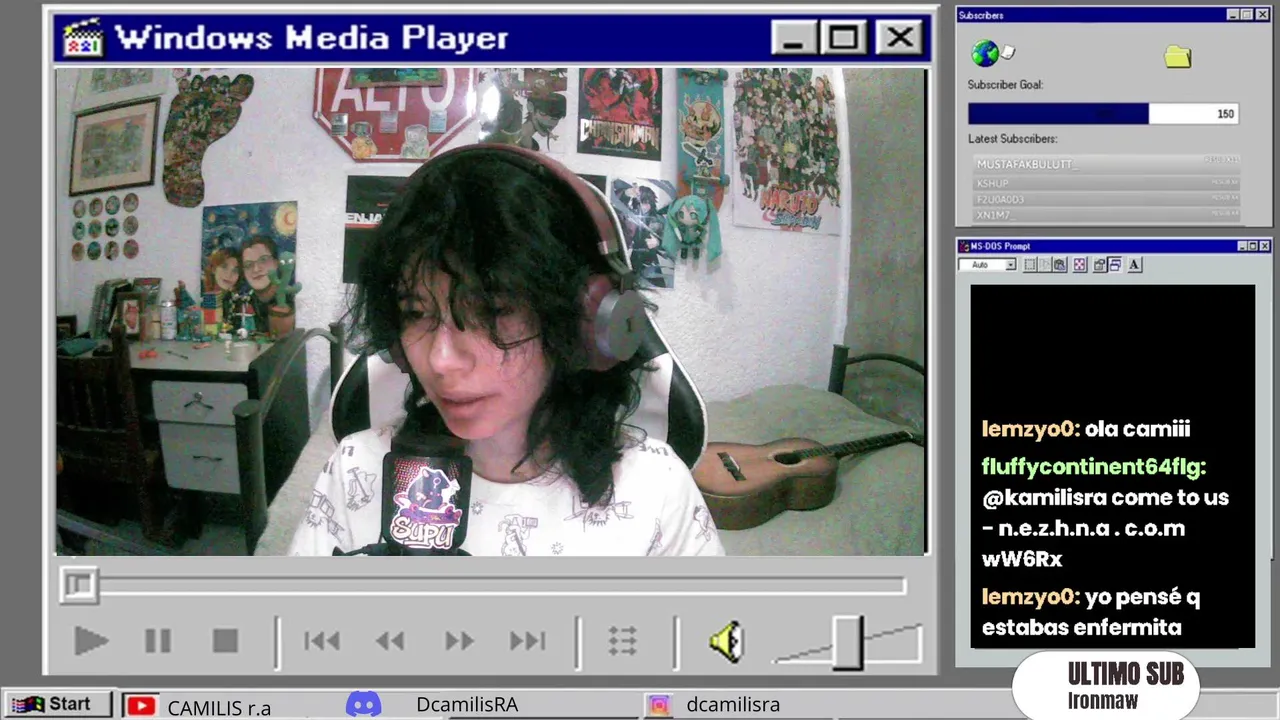Click chat message 'ola camiii'

(x=1138, y=429)
